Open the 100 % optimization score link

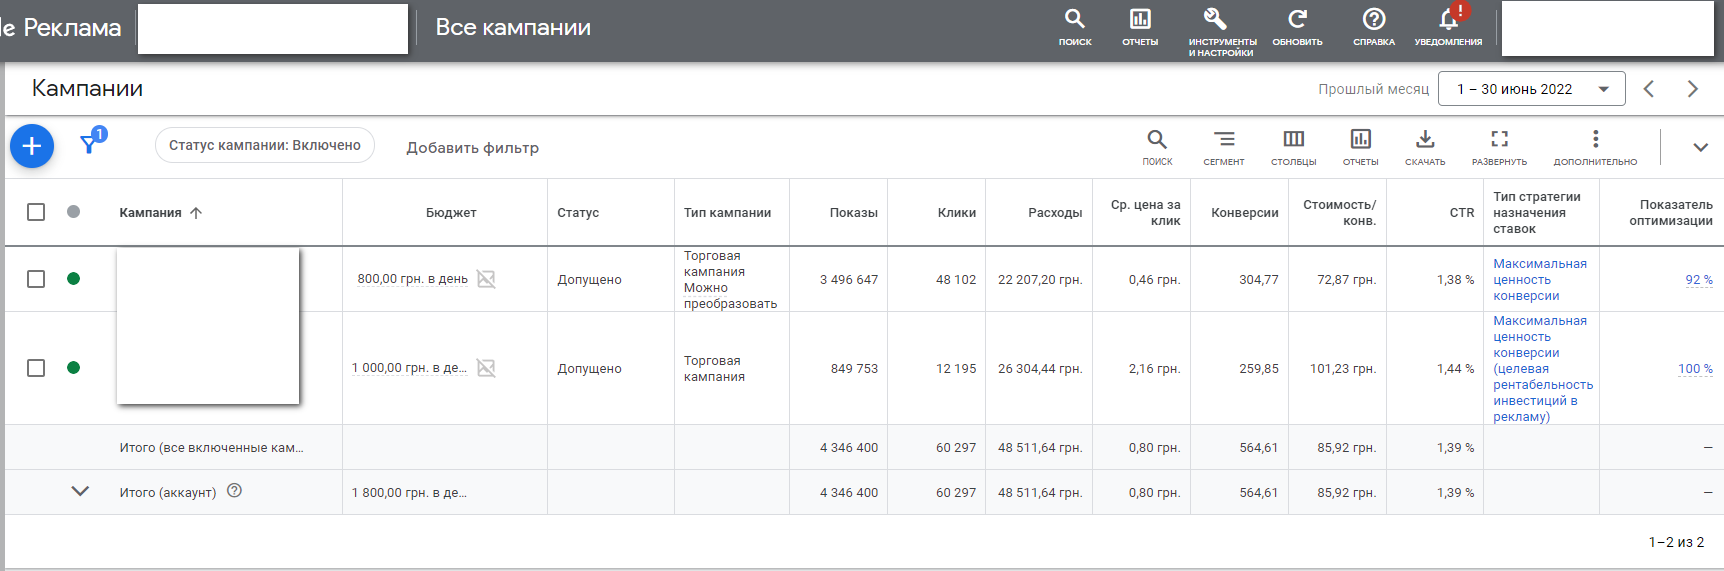[x=1695, y=369]
